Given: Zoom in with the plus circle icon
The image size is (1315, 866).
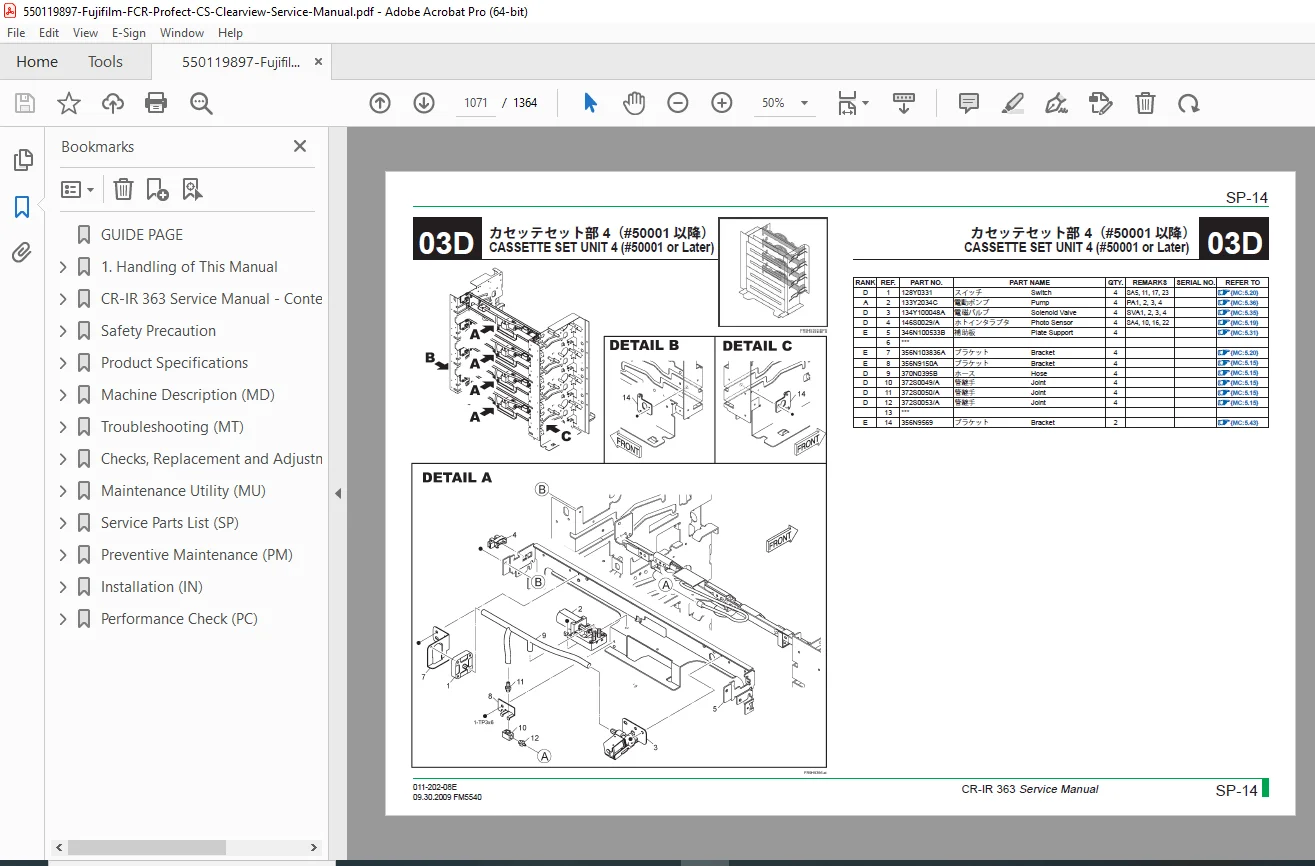Looking at the screenshot, I should (x=722, y=103).
